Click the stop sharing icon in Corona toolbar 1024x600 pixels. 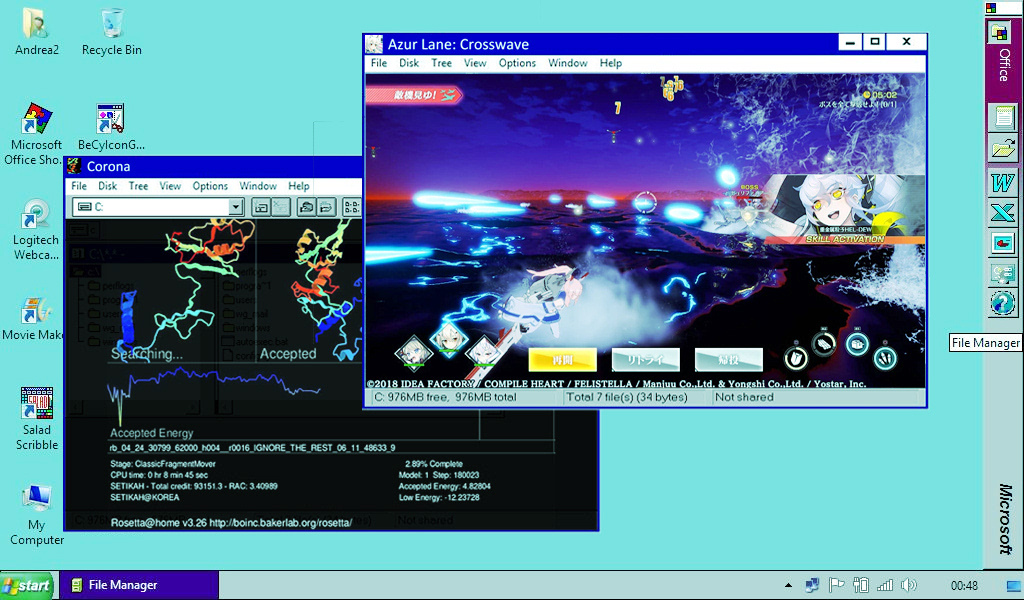[327, 208]
